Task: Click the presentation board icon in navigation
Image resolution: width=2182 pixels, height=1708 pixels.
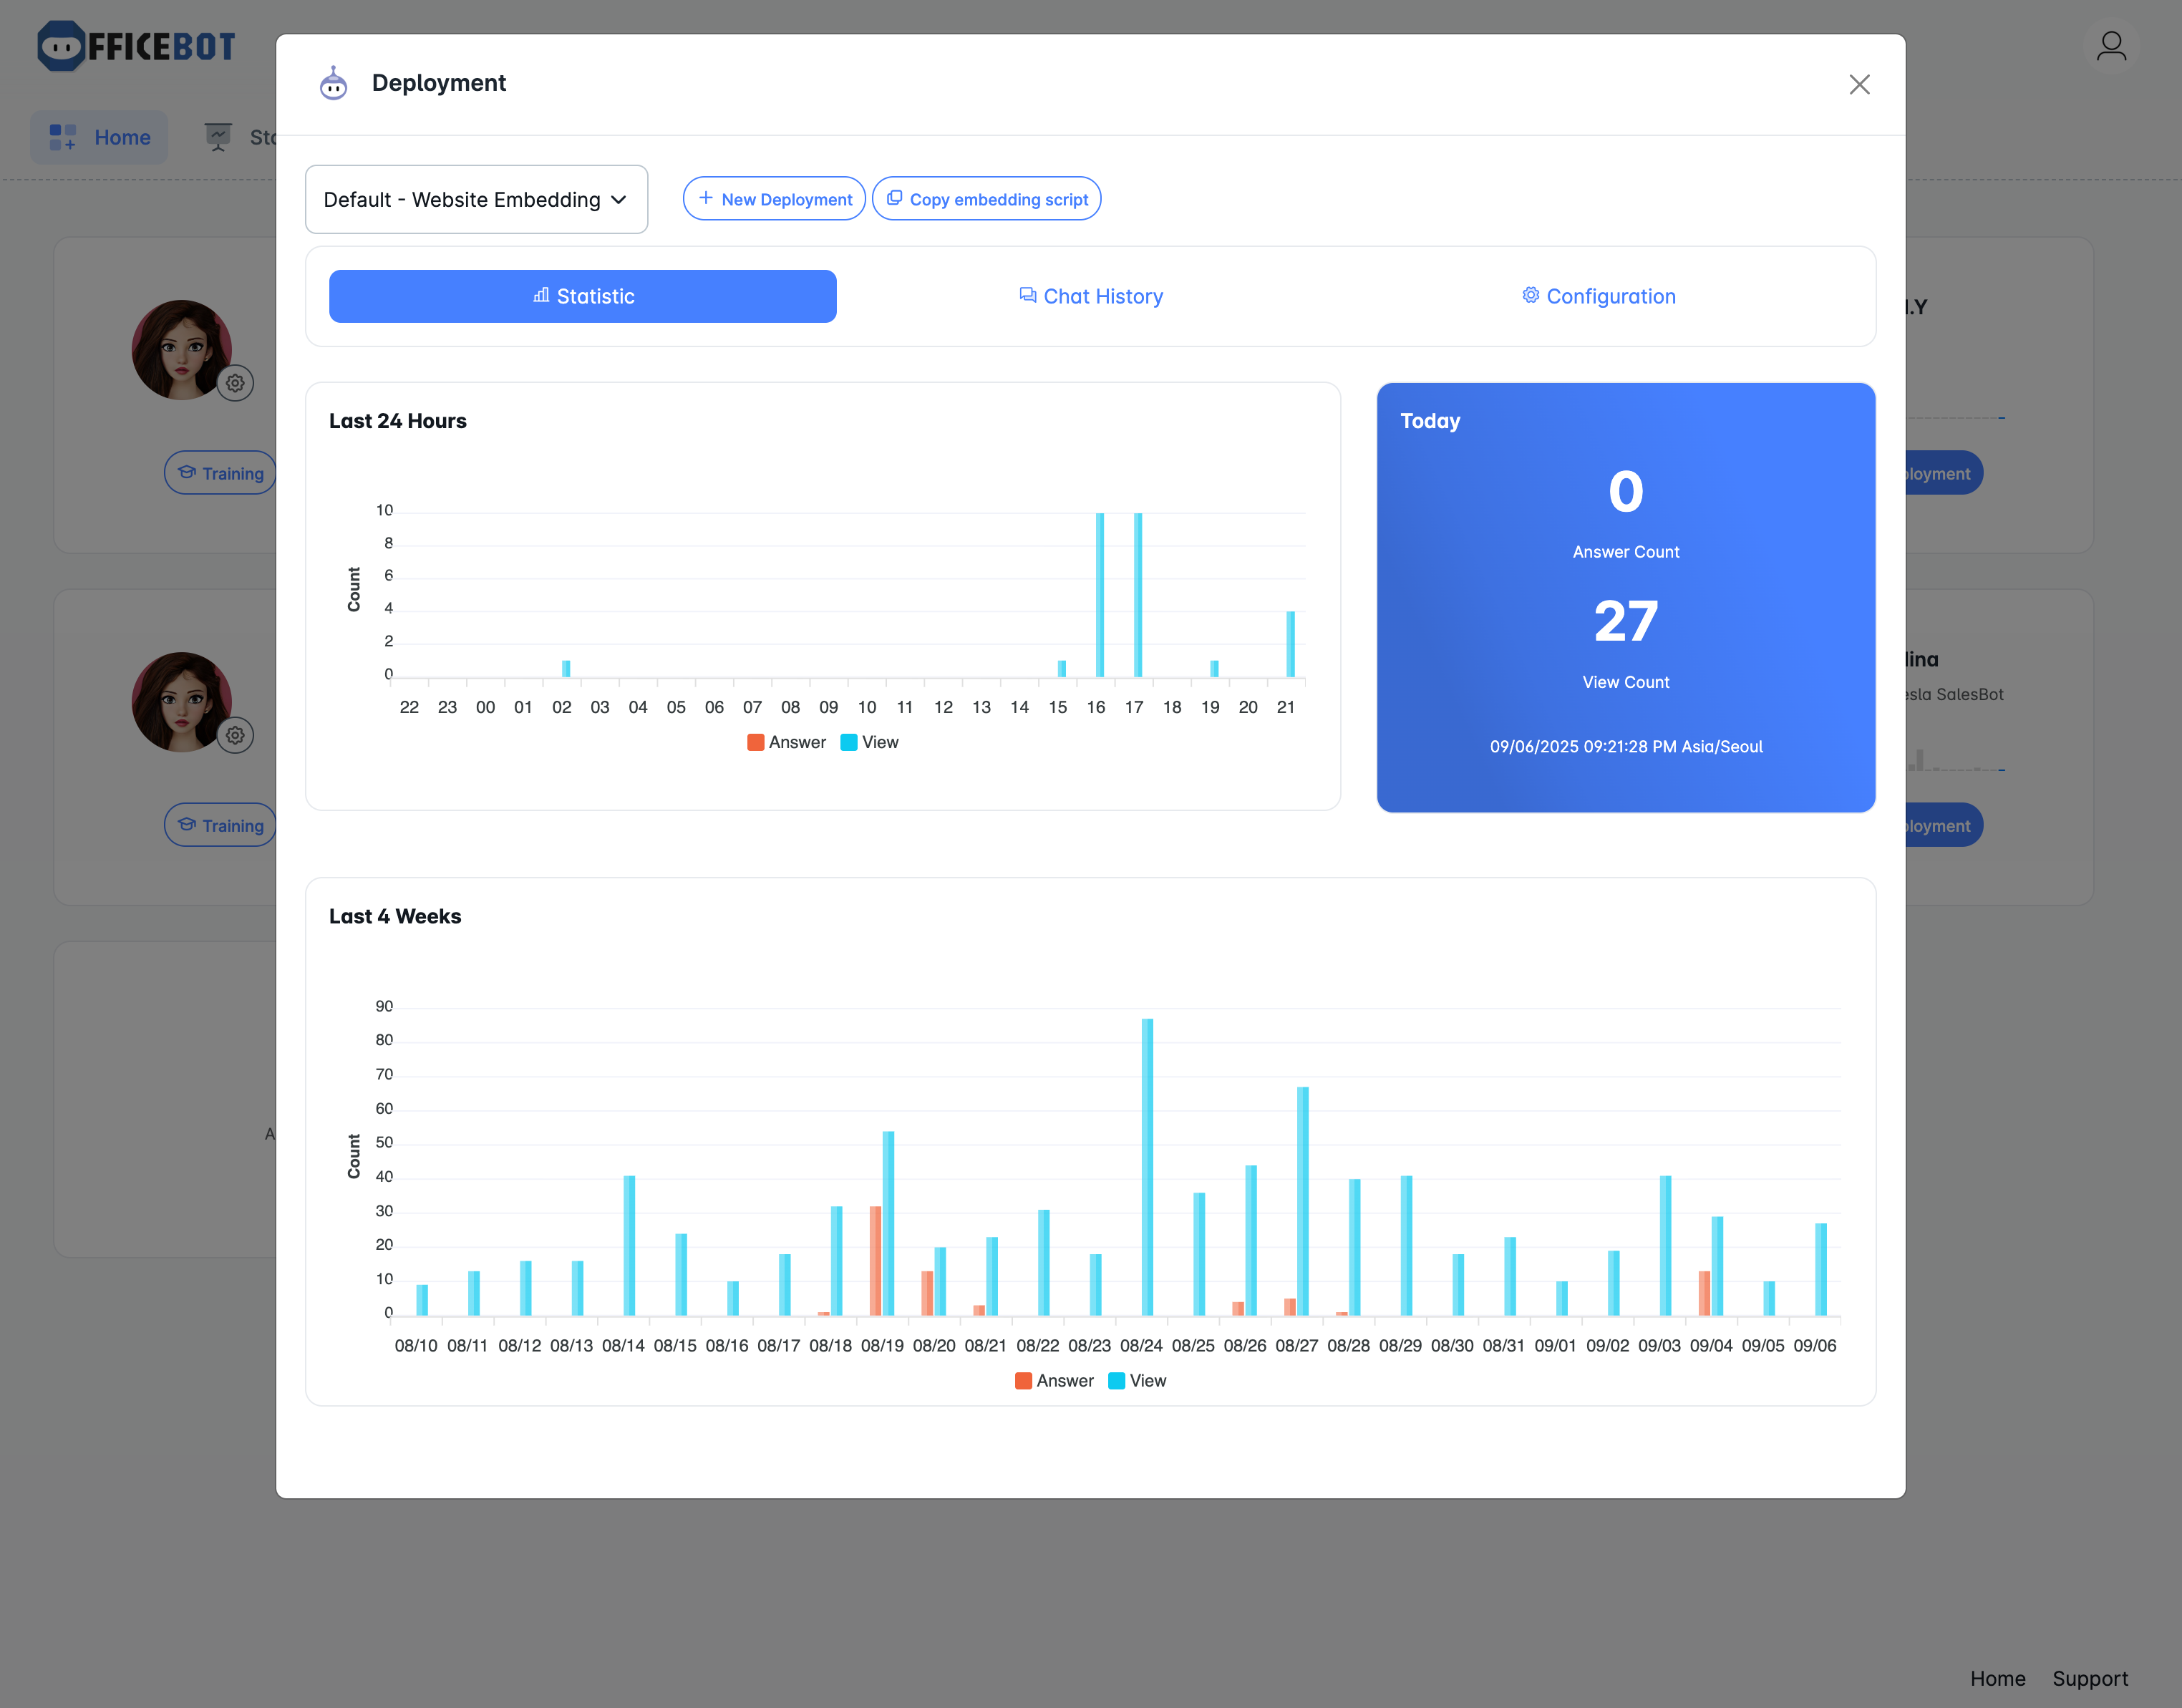Action: pyautogui.click(x=218, y=137)
